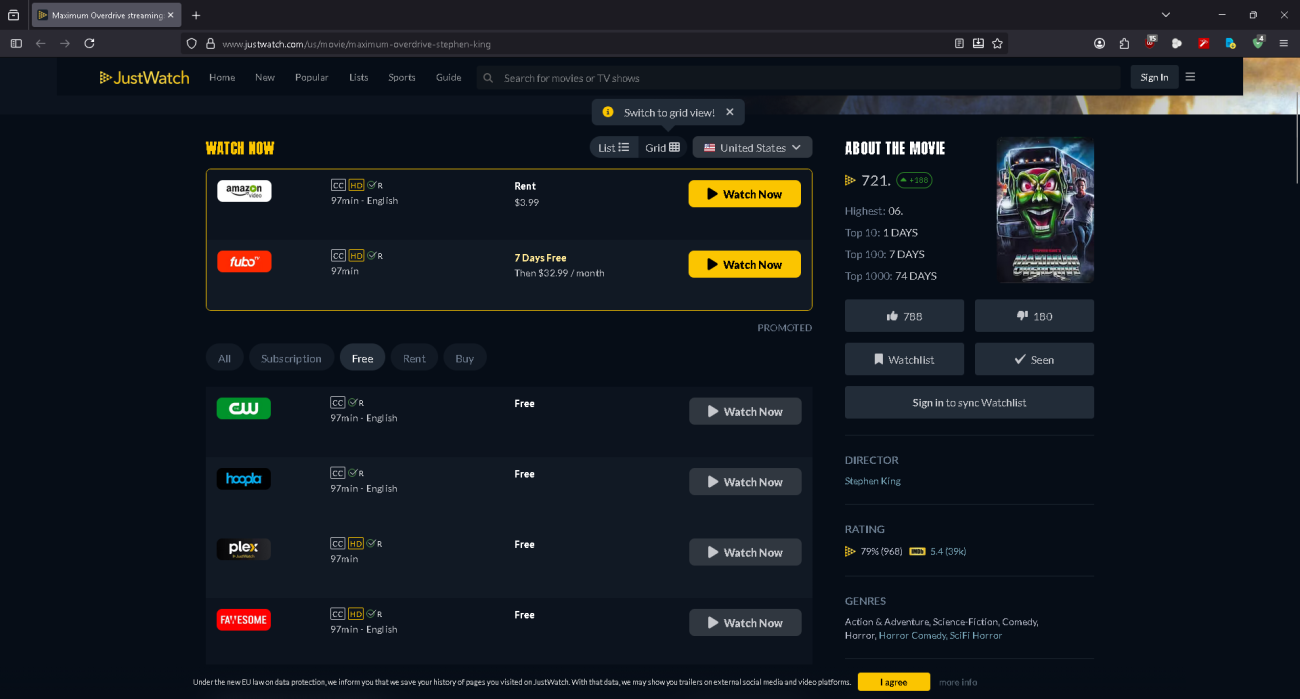Switch to Grid view
Viewport: 1300px width, 699px height.
click(x=662, y=148)
